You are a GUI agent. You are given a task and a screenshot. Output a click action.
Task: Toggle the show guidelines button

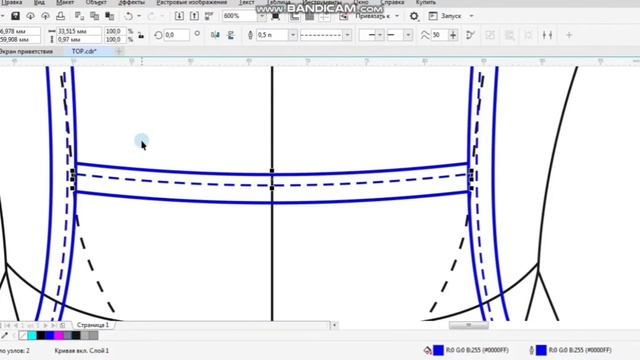[x=324, y=16]
